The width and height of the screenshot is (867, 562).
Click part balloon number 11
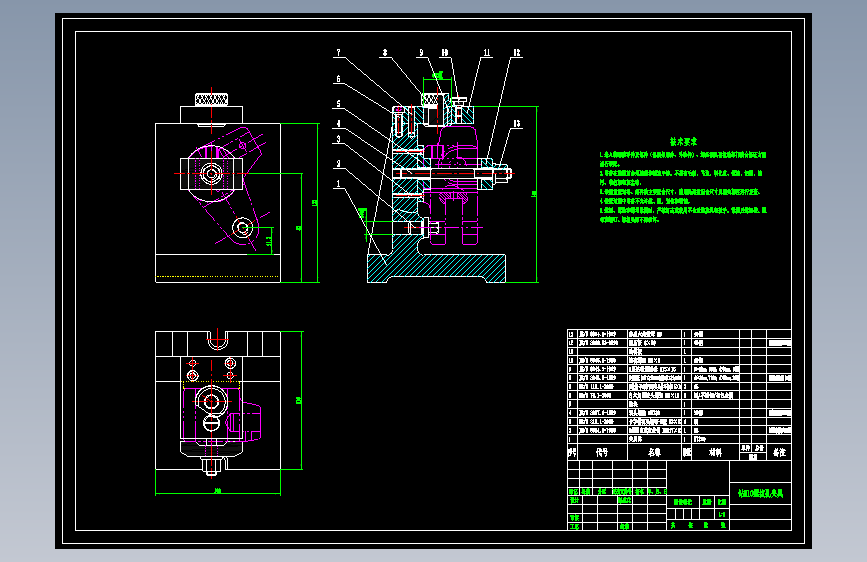pyautogui.click(x=487, y=53)
